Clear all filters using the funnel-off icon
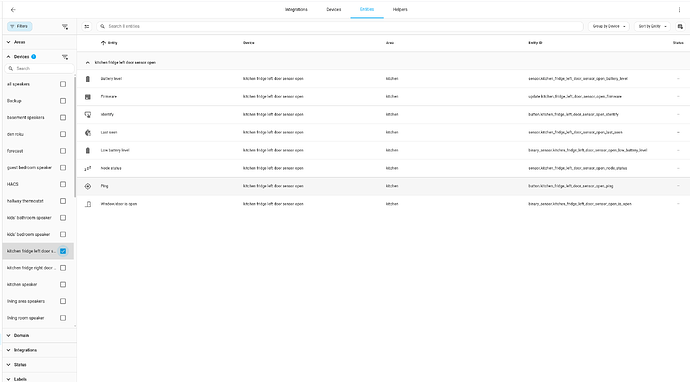Screen dimensions: 690x382 (x=65, y=27)
